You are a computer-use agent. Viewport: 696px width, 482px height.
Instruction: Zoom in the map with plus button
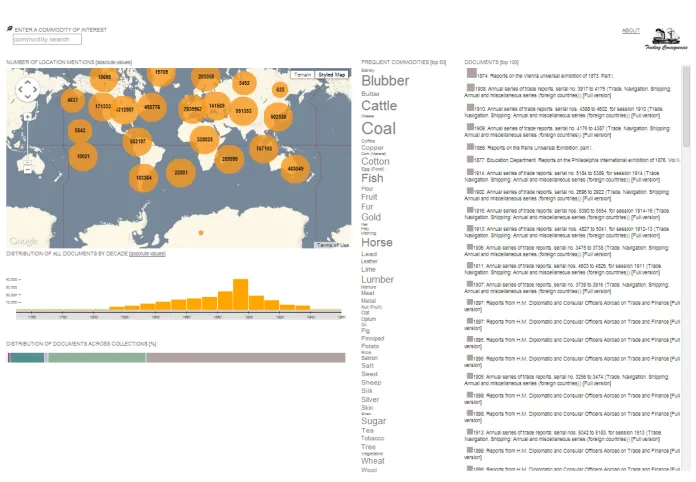[x=28, y=117]
